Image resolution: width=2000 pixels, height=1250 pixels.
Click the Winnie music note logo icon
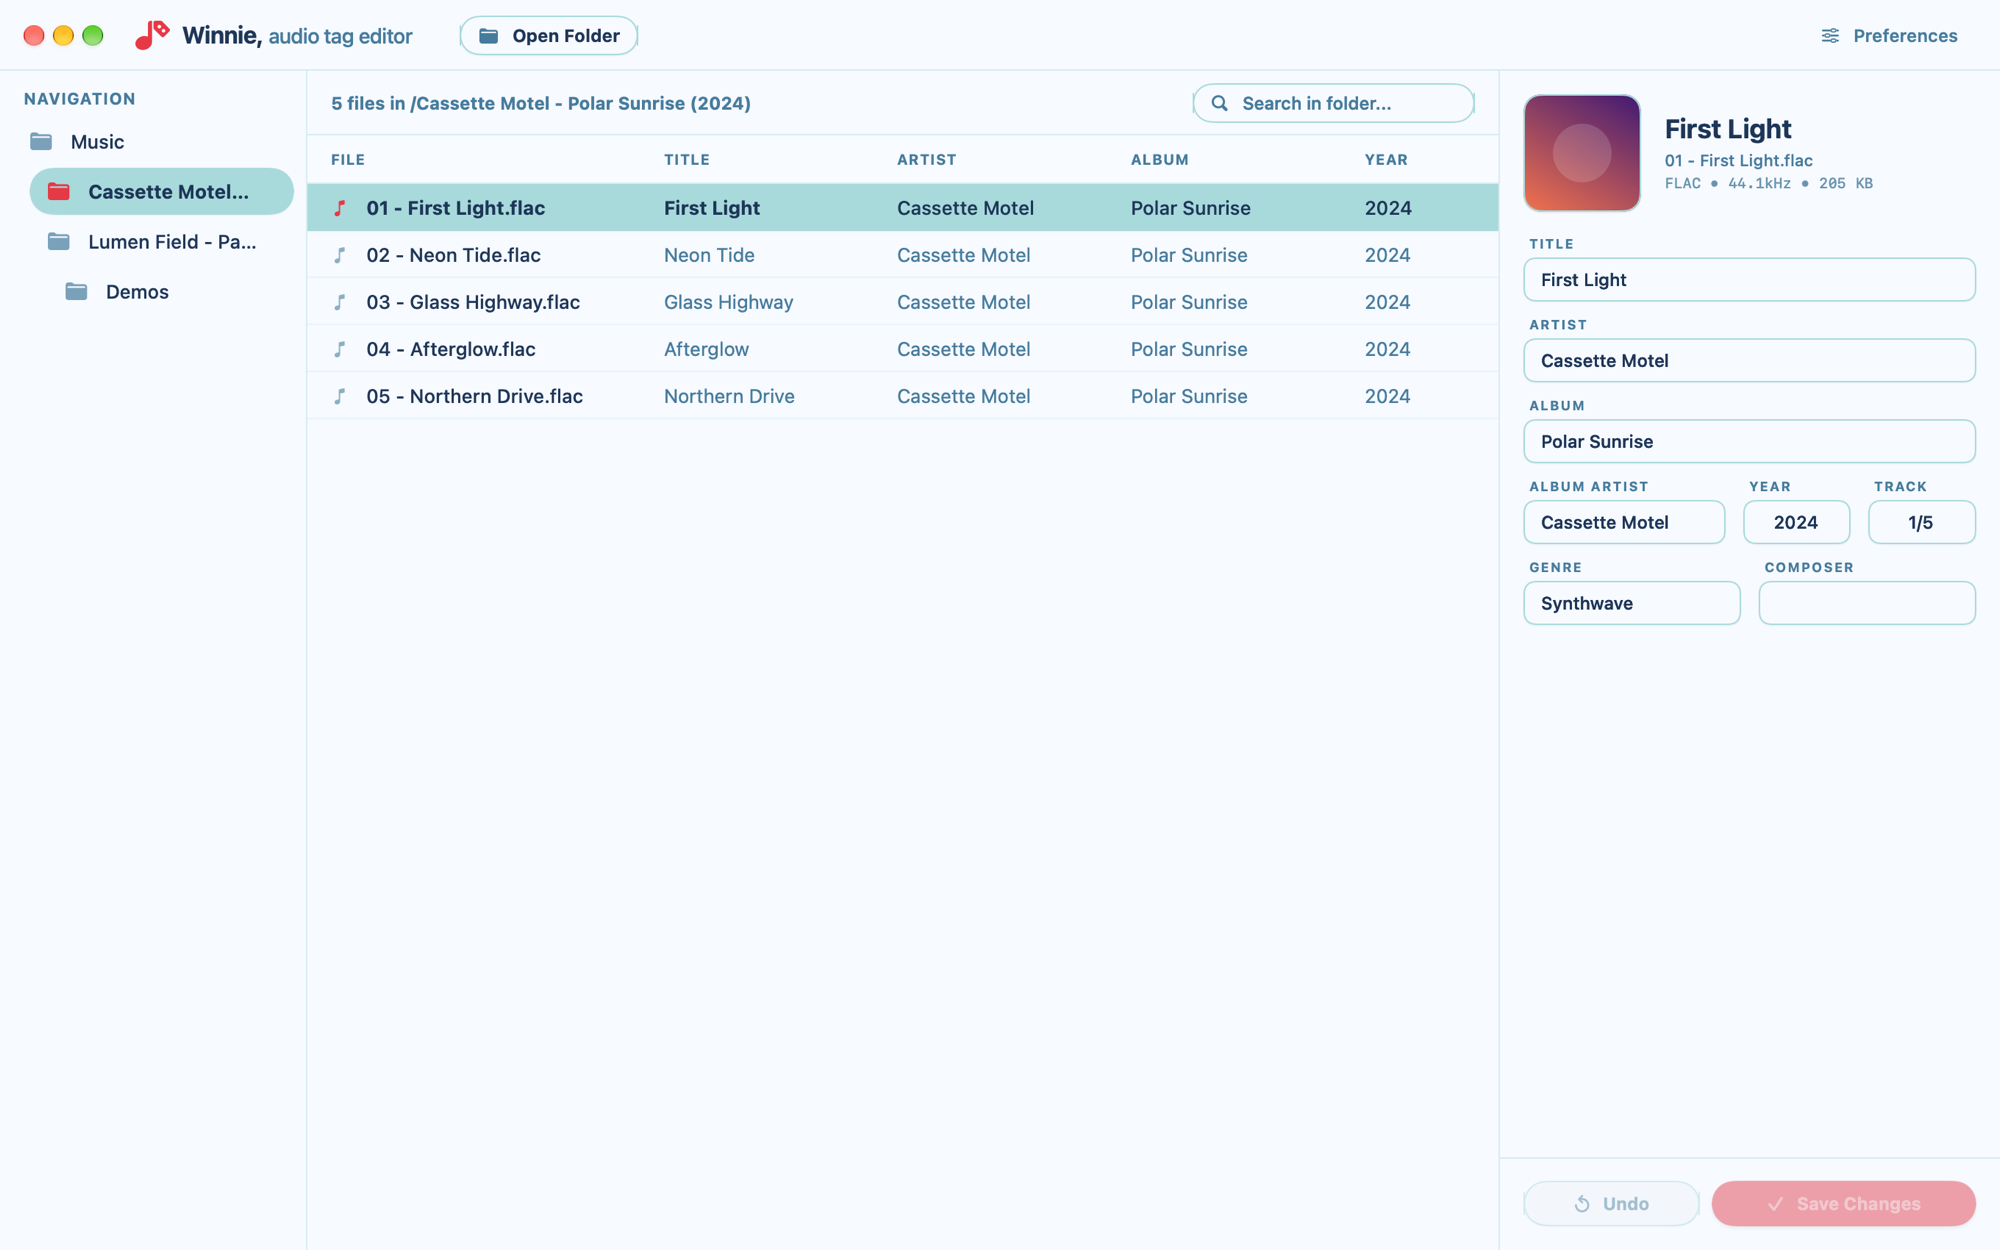(152, 35)
